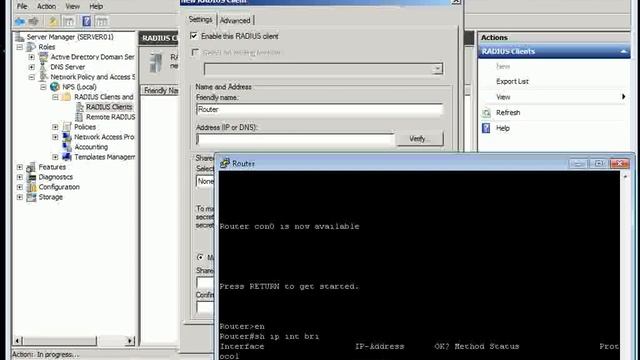Click the Forward arrow in Server Manager toolbar
Image resolution: width=640 pixels, height=360 pixels.
pyautogui.click(x=33, y=21)
